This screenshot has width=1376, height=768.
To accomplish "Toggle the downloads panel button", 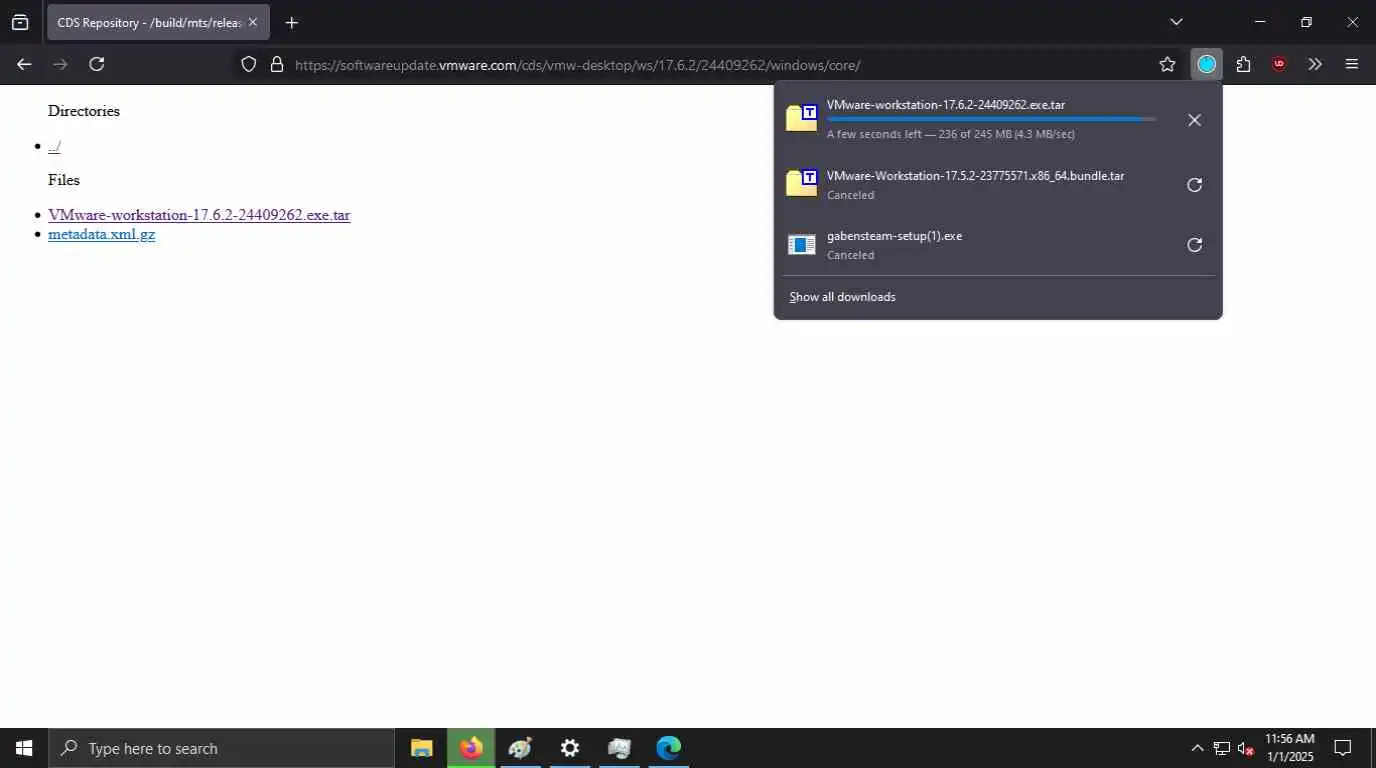I will (1207, 64).
